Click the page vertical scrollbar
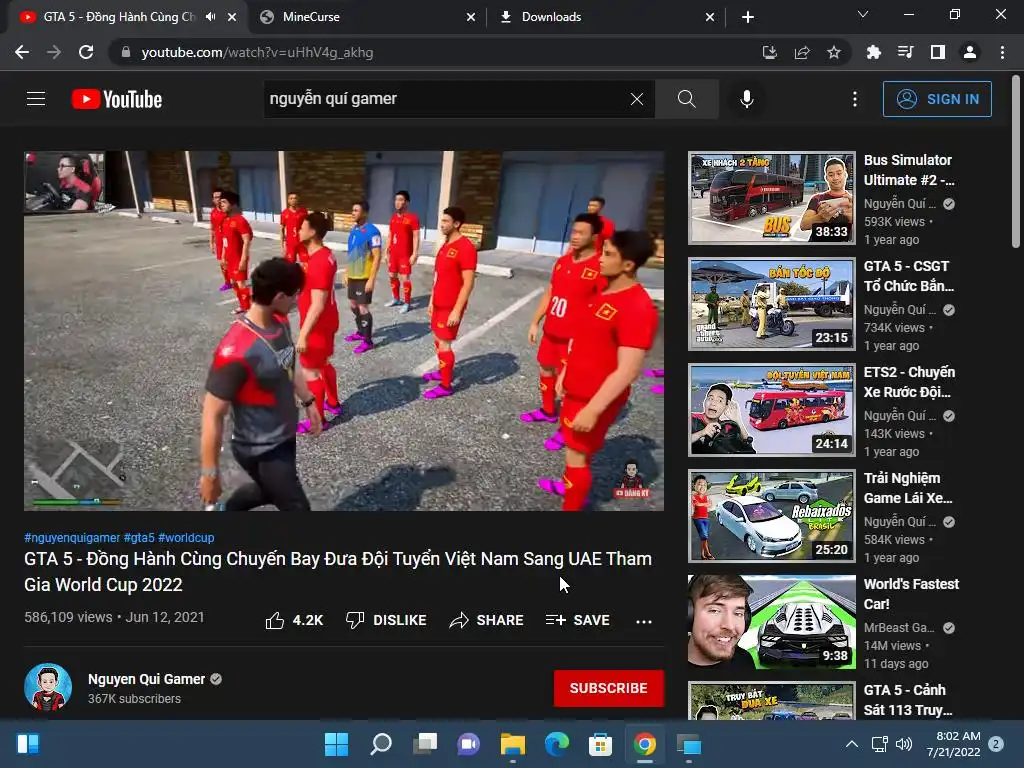The image size is (1024, 768). 1016,161
